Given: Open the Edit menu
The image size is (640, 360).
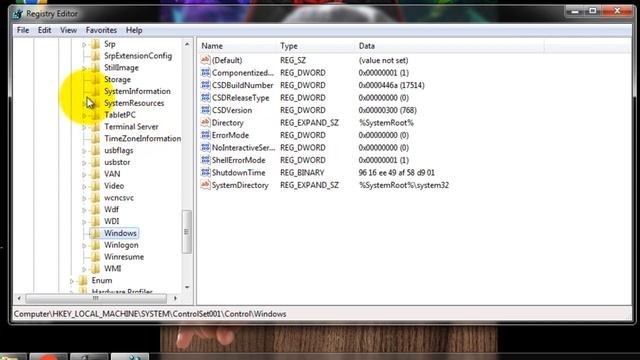Looking at the screenshot, I should [44, 30].
